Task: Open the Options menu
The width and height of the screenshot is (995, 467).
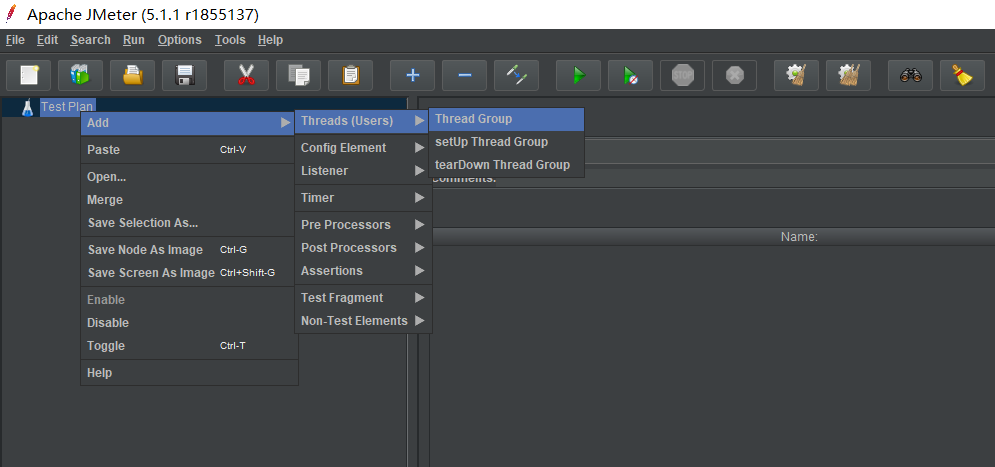Action: point(180,40)
